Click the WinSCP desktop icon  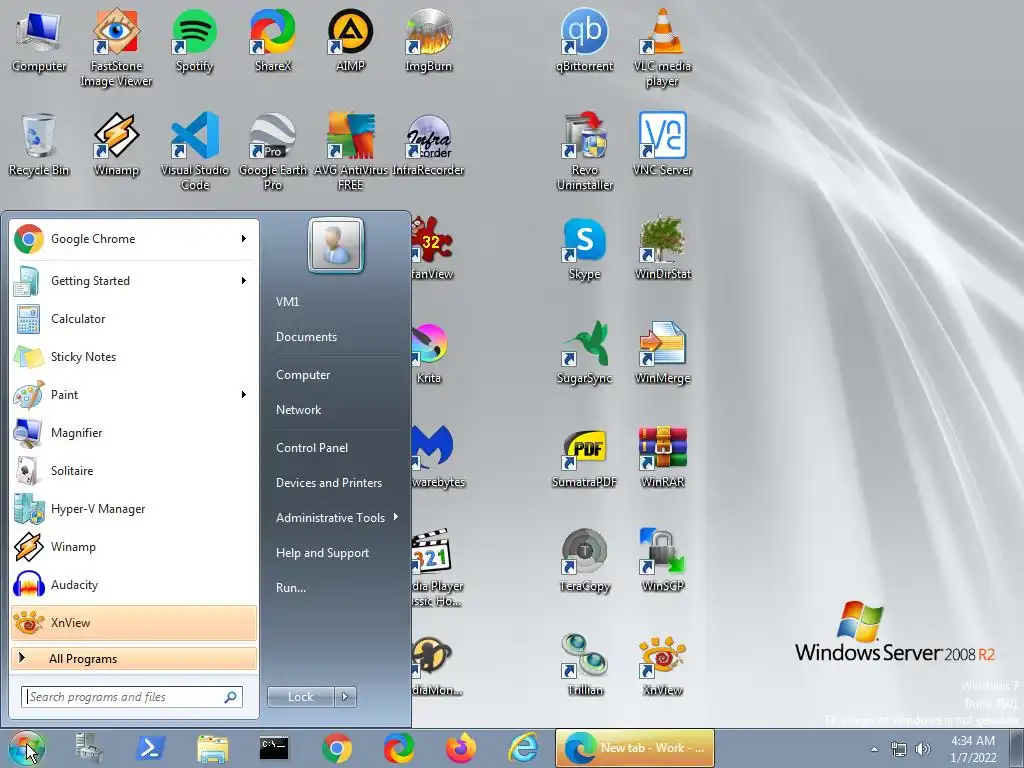pyautogui.click(x=662, y=560)
